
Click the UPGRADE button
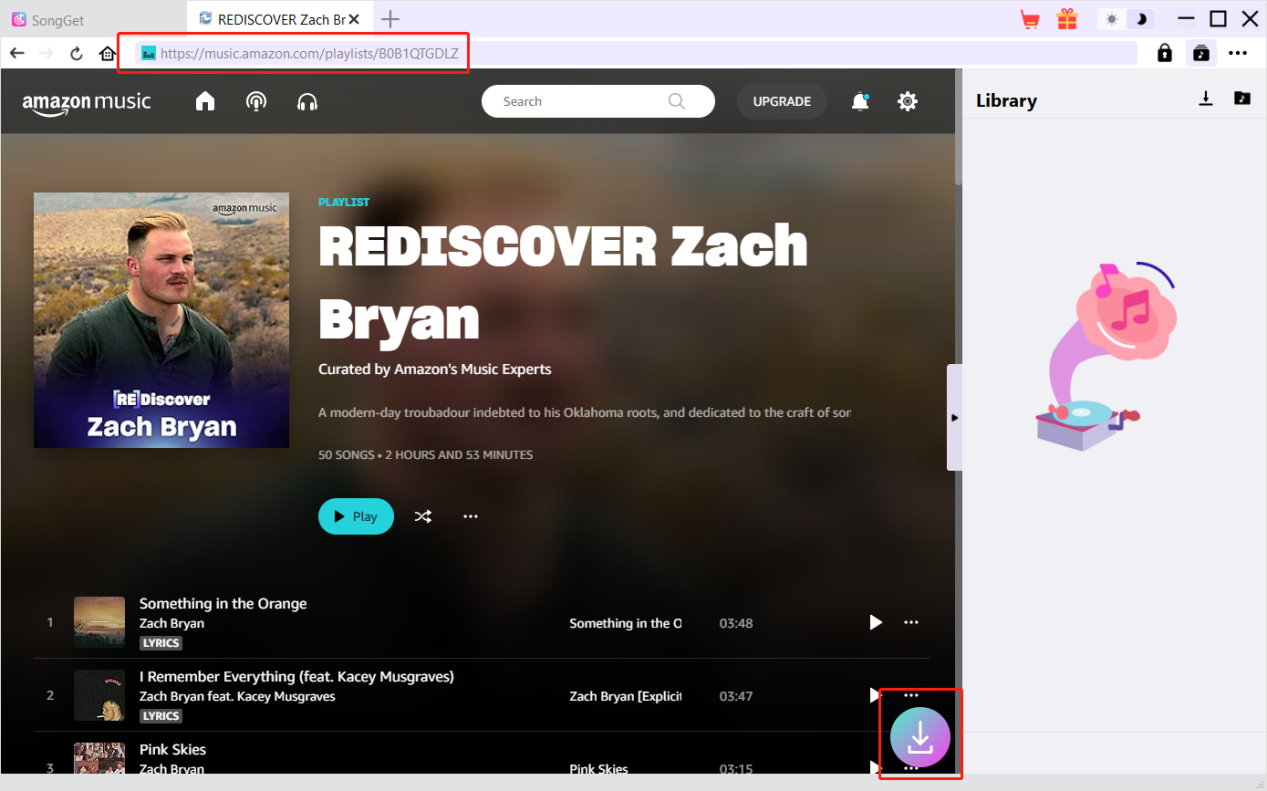click(x=781, y=101)
